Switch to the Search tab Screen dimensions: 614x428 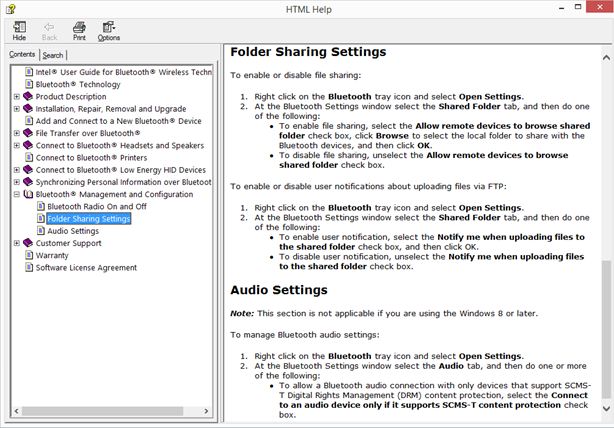(x=53, y=55)
